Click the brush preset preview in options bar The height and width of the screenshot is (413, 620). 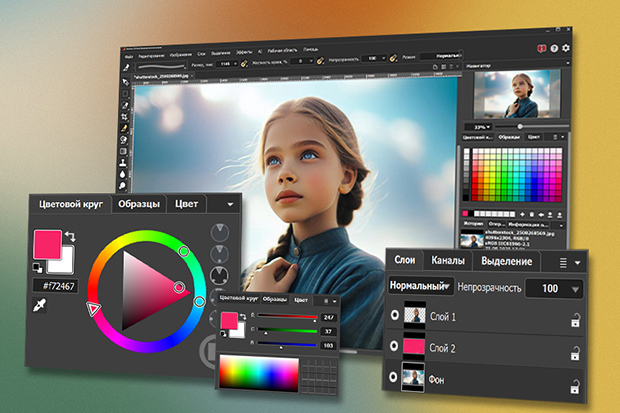click(161, 66)
